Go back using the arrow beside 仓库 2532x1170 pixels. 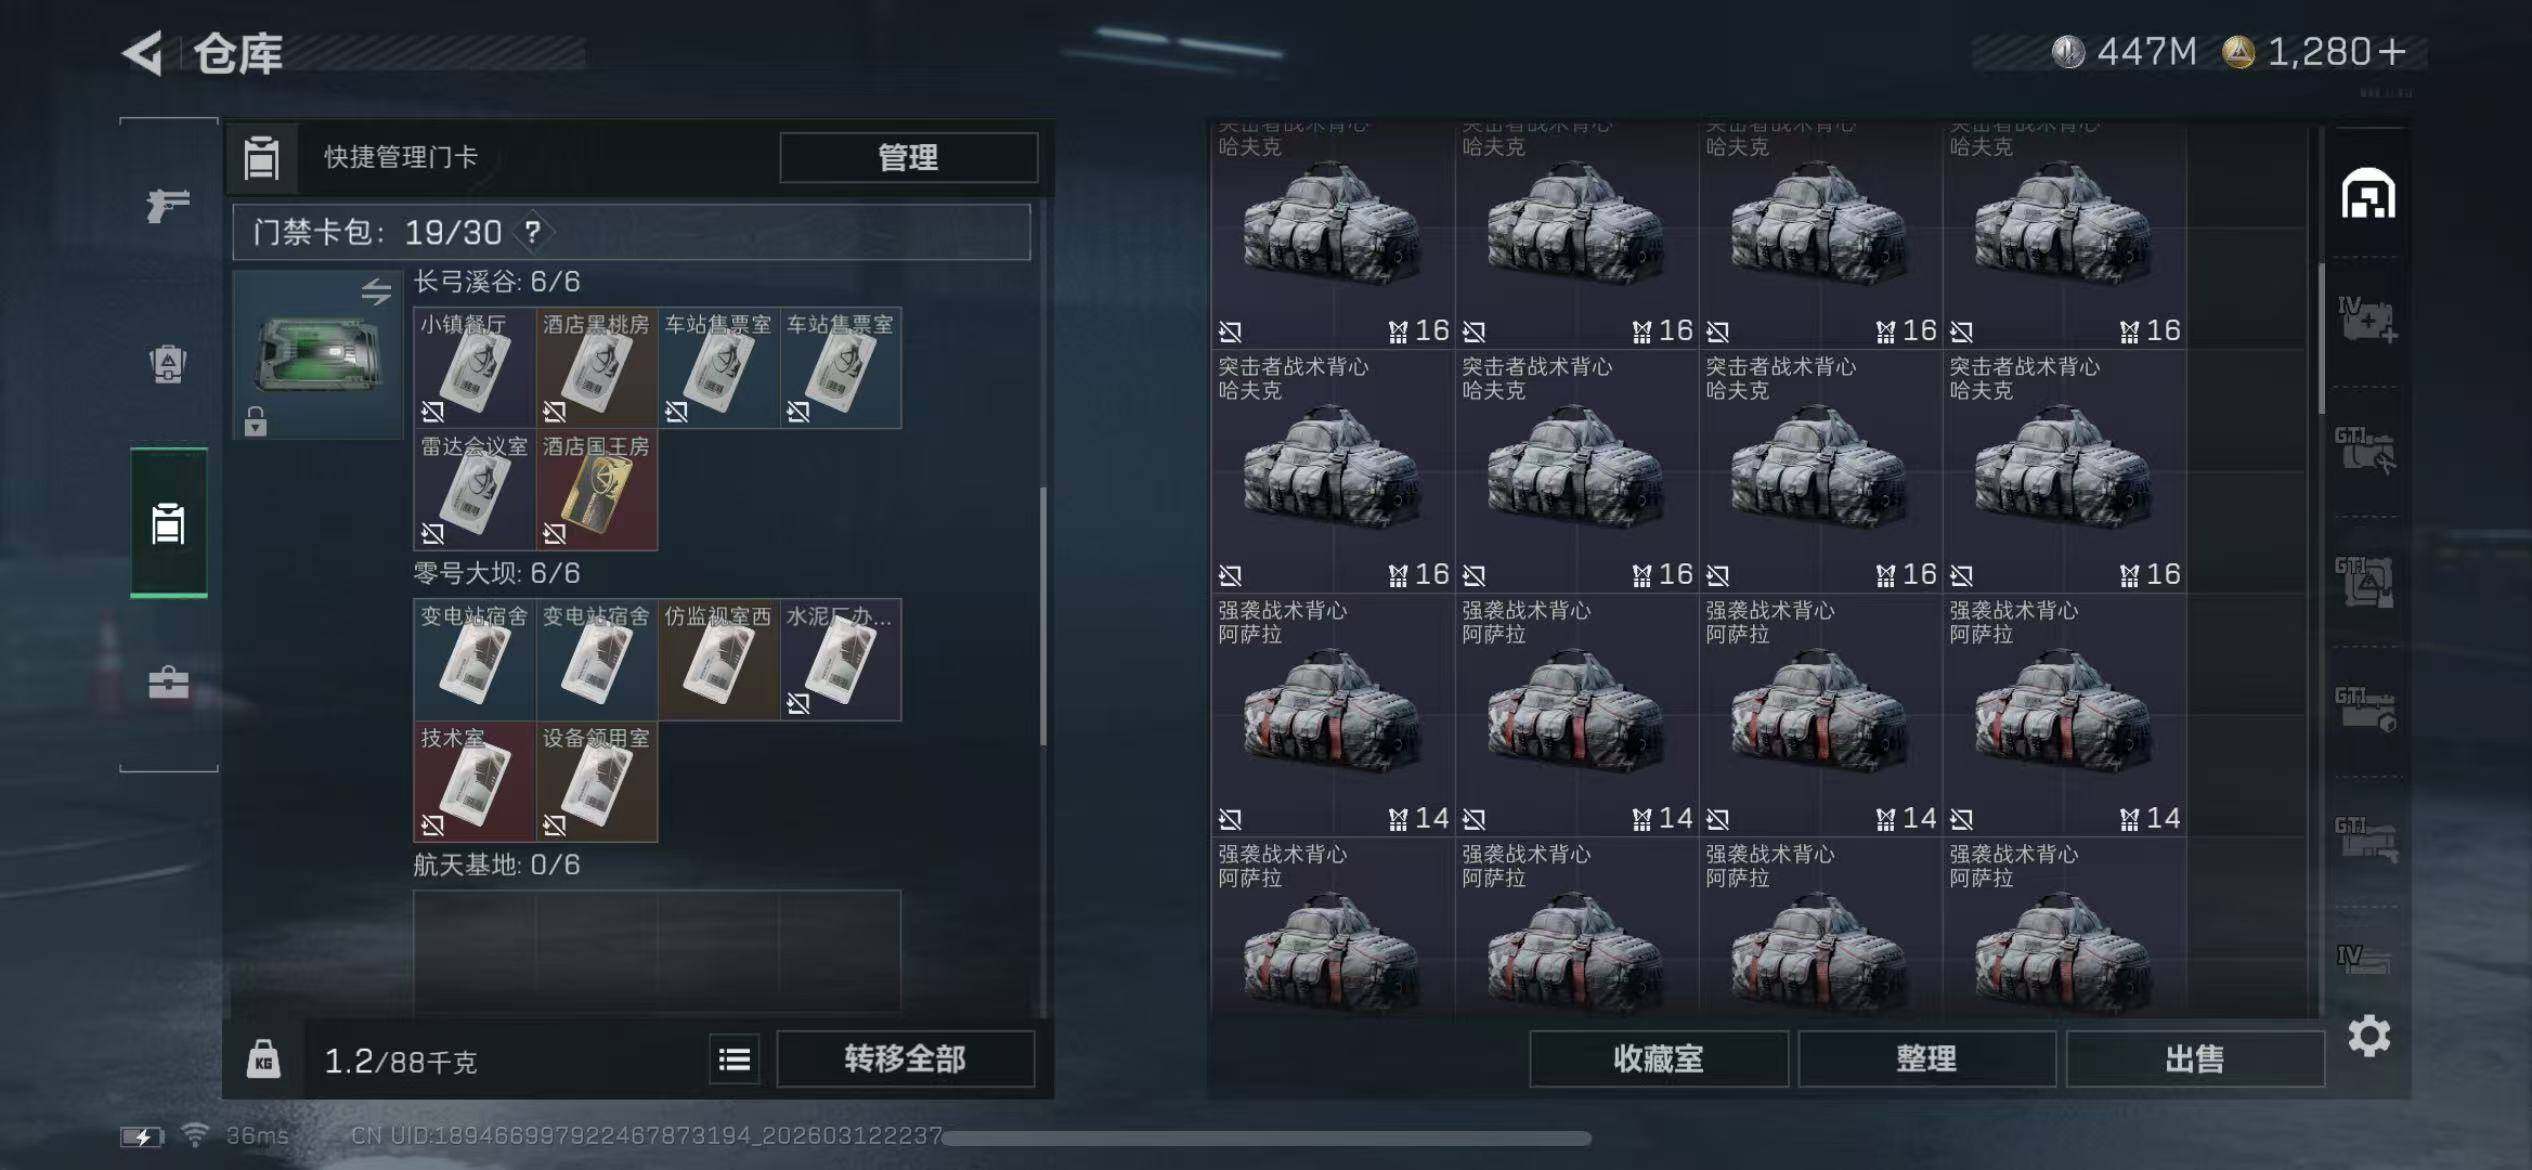coord(143,53)
